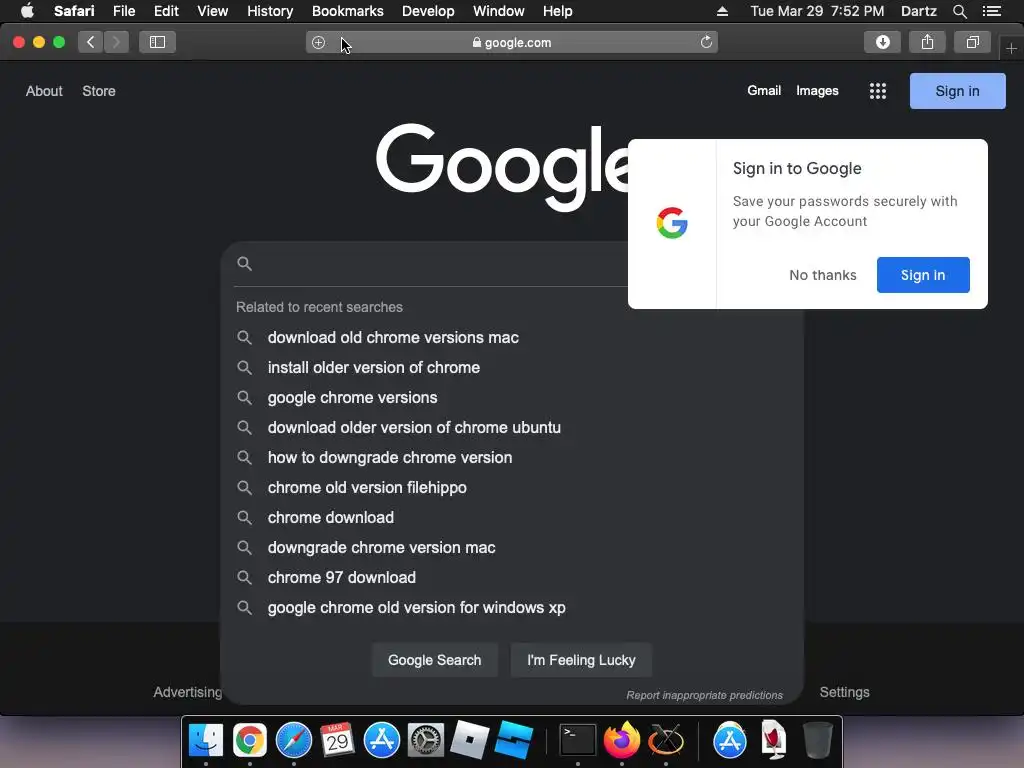
Task: Open Terminal from the Dock
Action: click(x=578, y=740)
